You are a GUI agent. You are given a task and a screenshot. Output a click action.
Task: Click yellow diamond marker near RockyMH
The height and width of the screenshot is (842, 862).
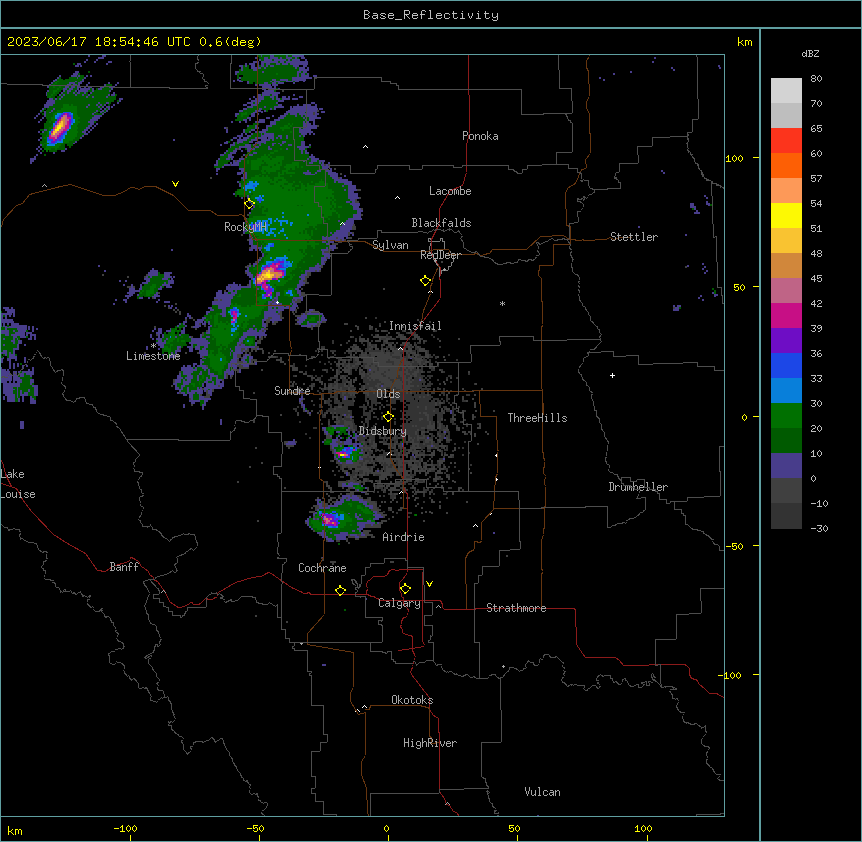point(249,204)
